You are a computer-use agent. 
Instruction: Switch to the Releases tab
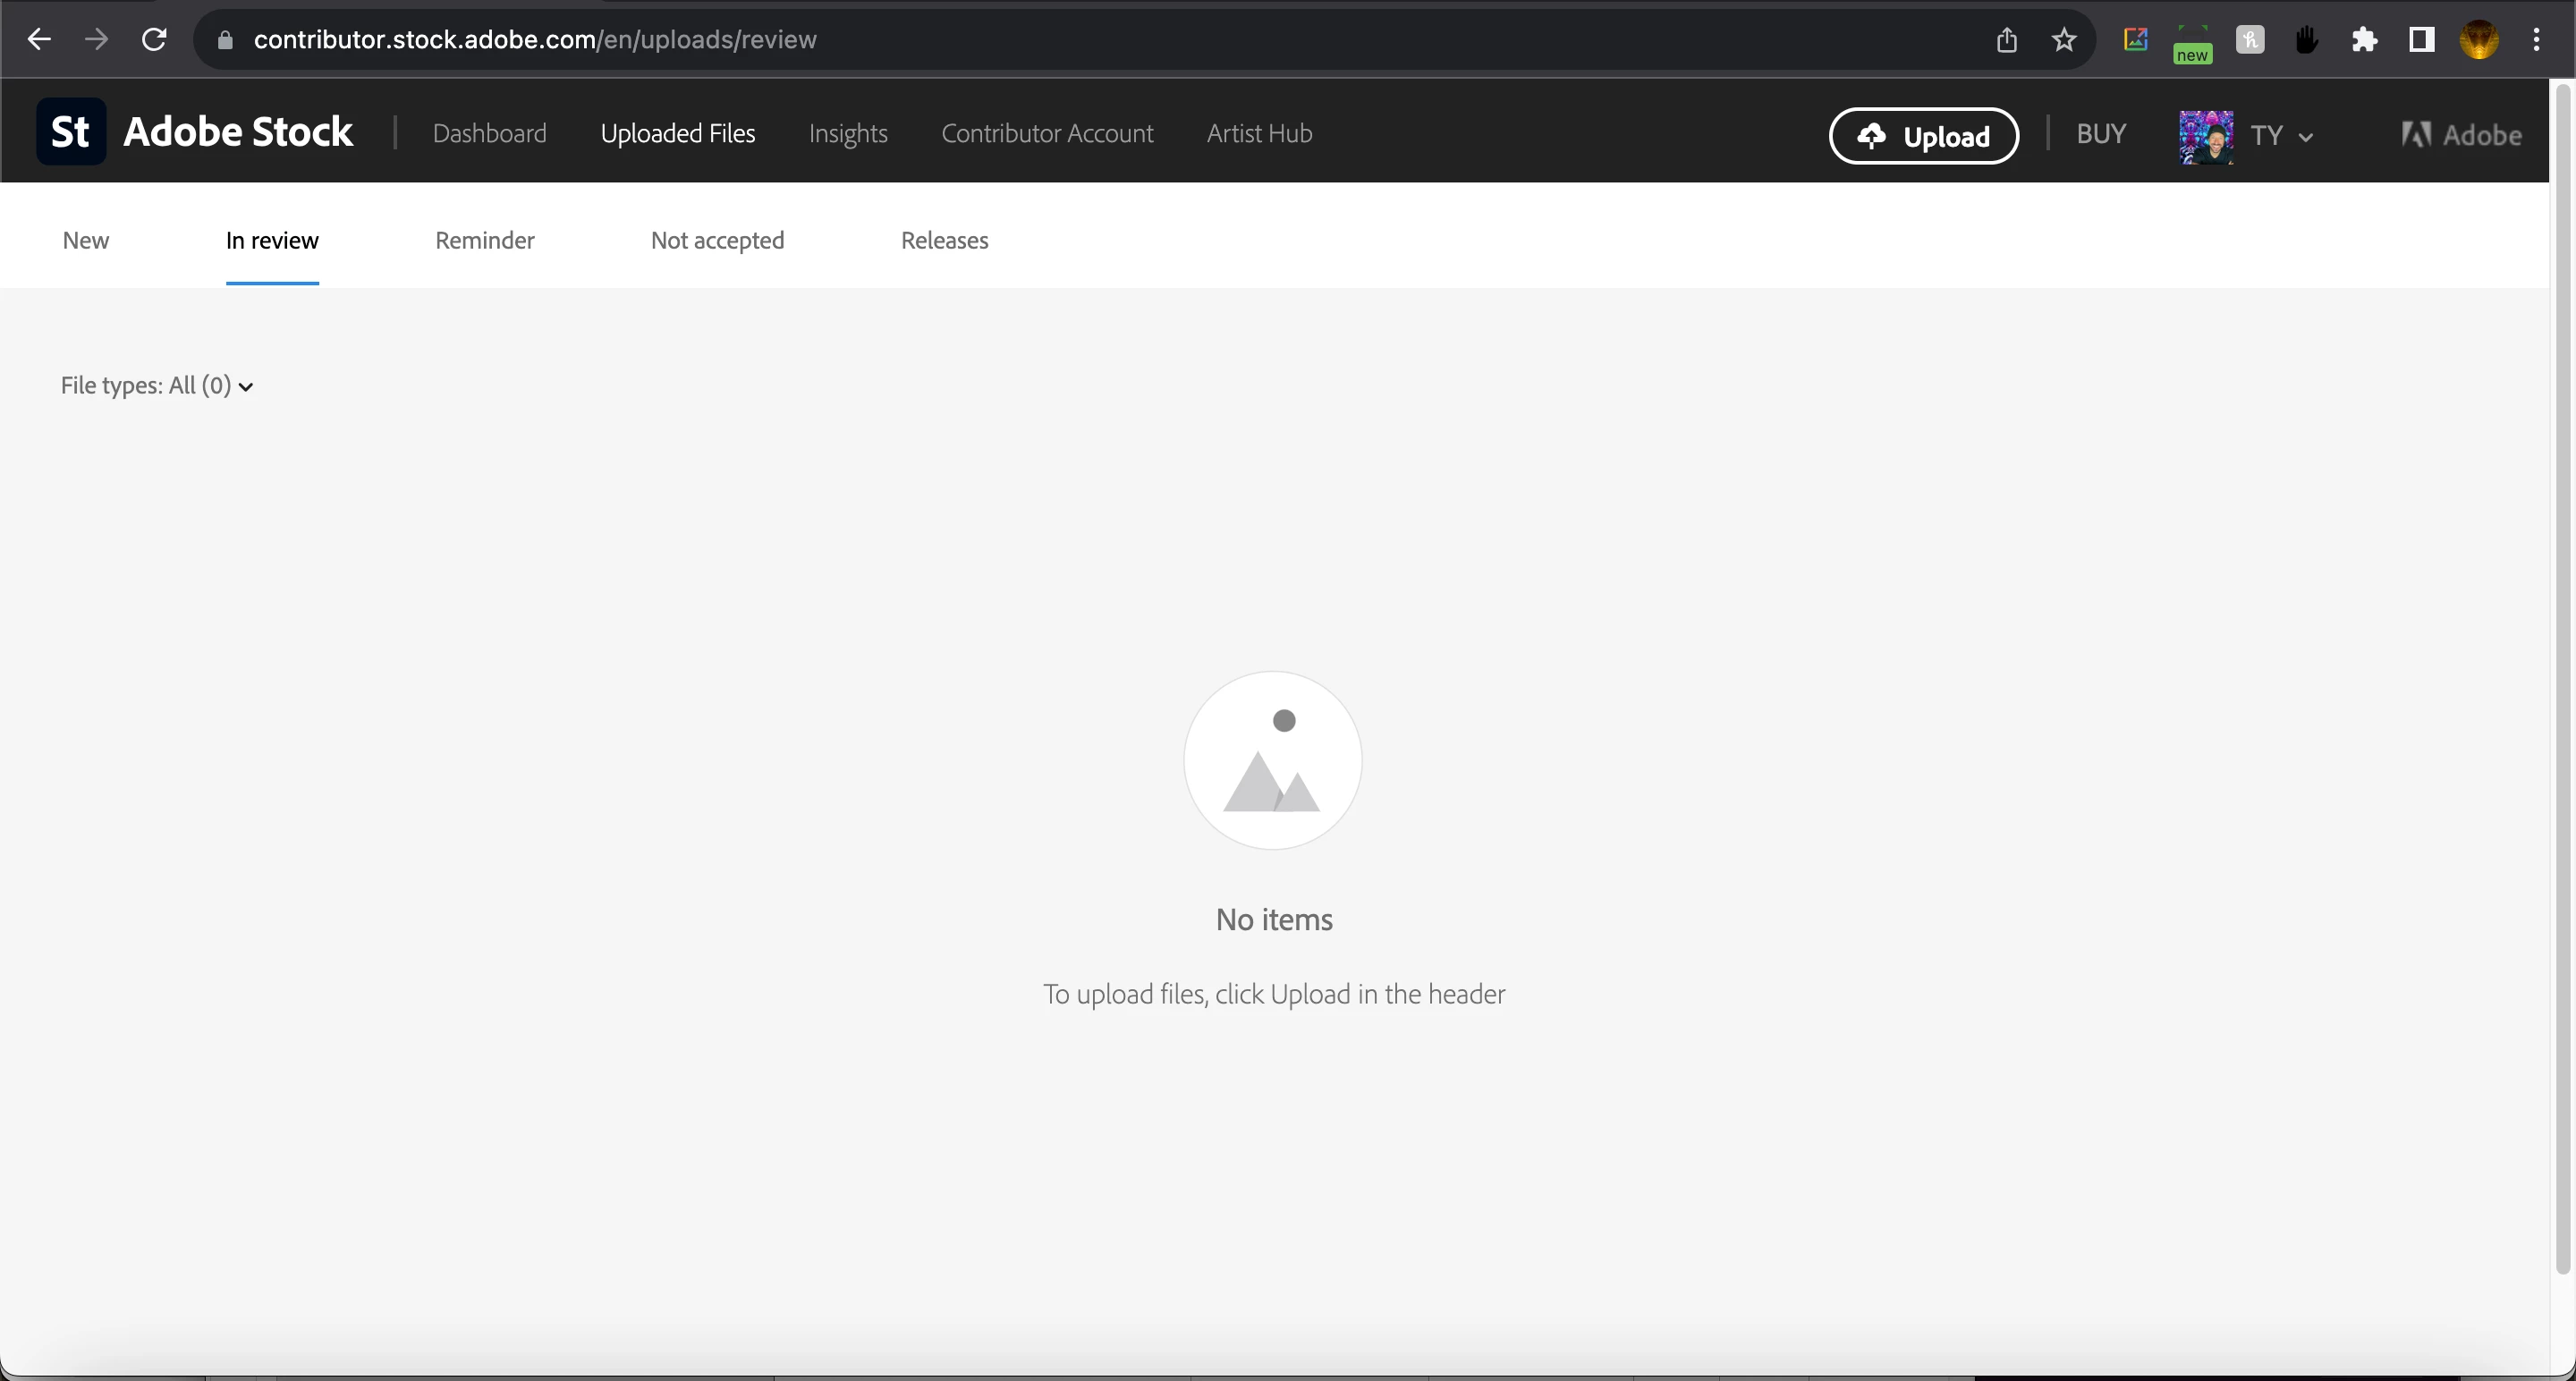[x=944, y=240]
